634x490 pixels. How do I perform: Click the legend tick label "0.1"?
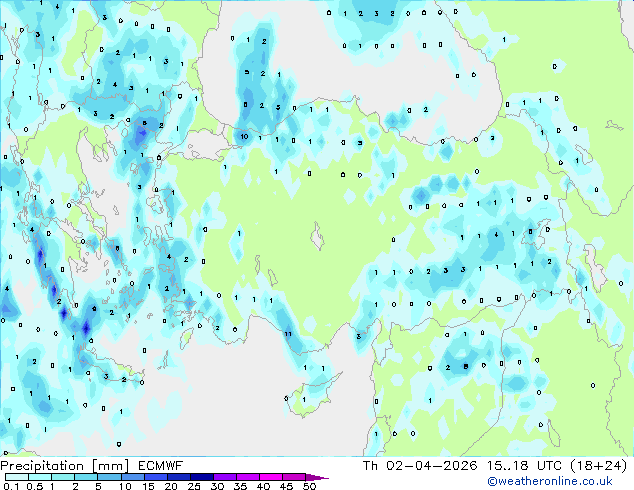tap(11, 486)
